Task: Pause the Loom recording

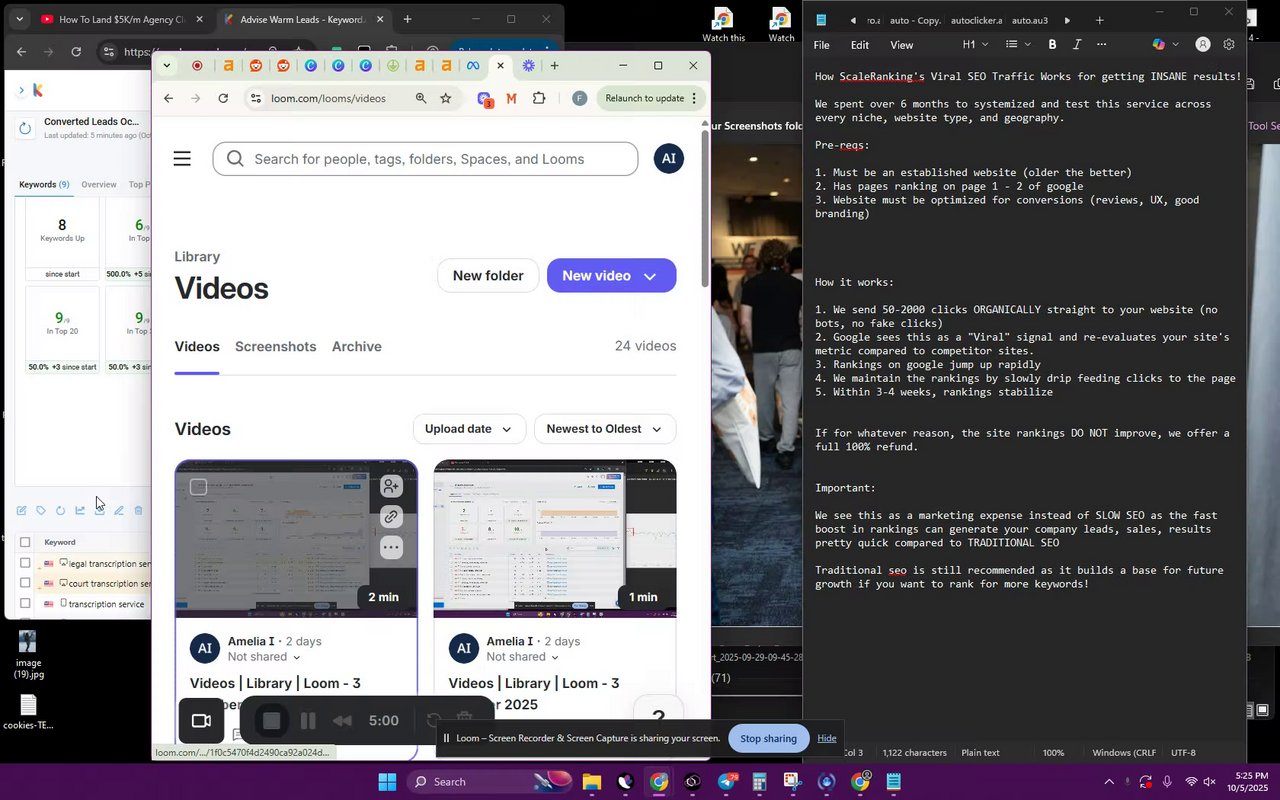Action: click(x=308, y=721)
